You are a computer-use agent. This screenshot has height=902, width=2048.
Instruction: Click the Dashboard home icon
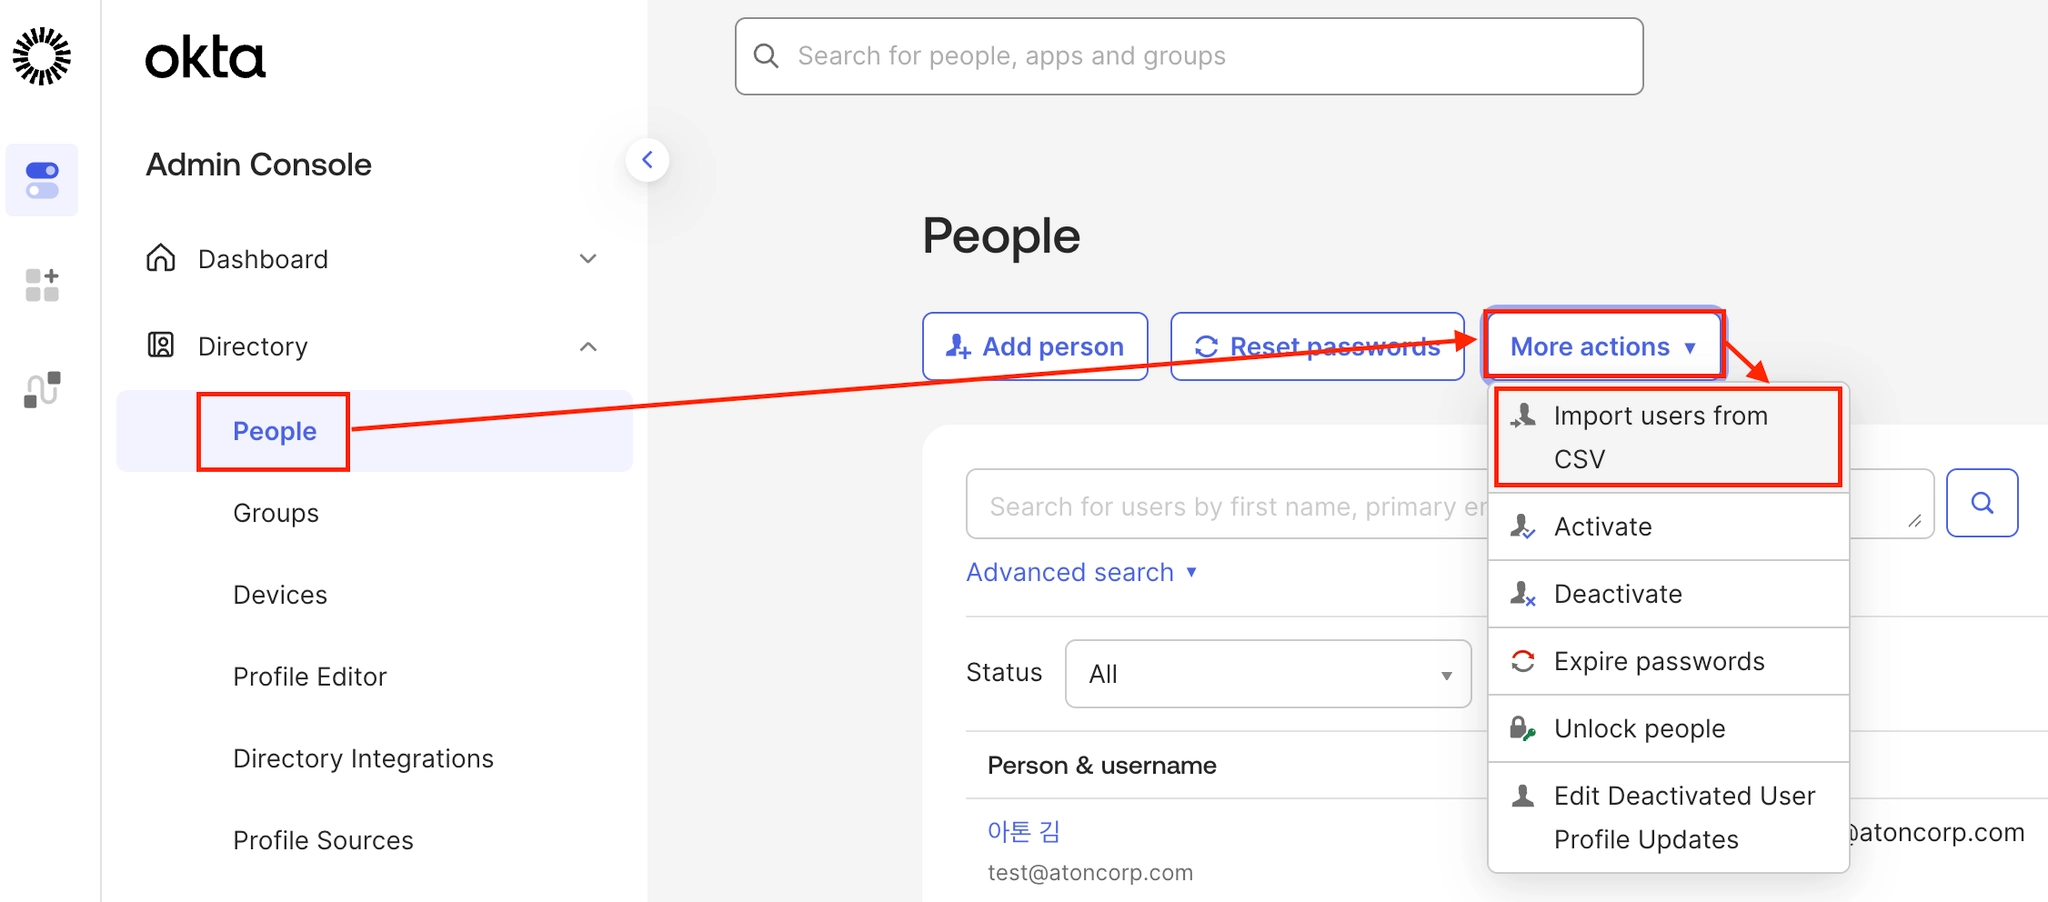coord(161,259)
